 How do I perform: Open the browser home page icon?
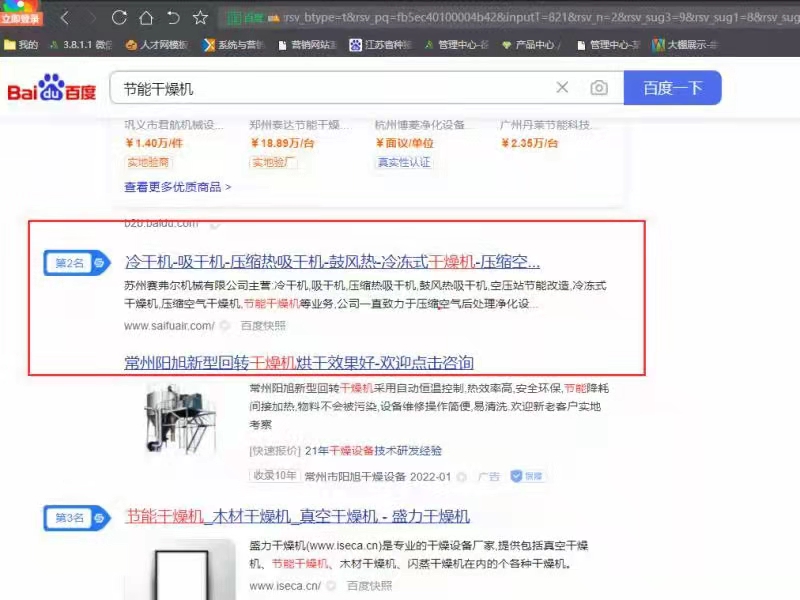[146, 18]
